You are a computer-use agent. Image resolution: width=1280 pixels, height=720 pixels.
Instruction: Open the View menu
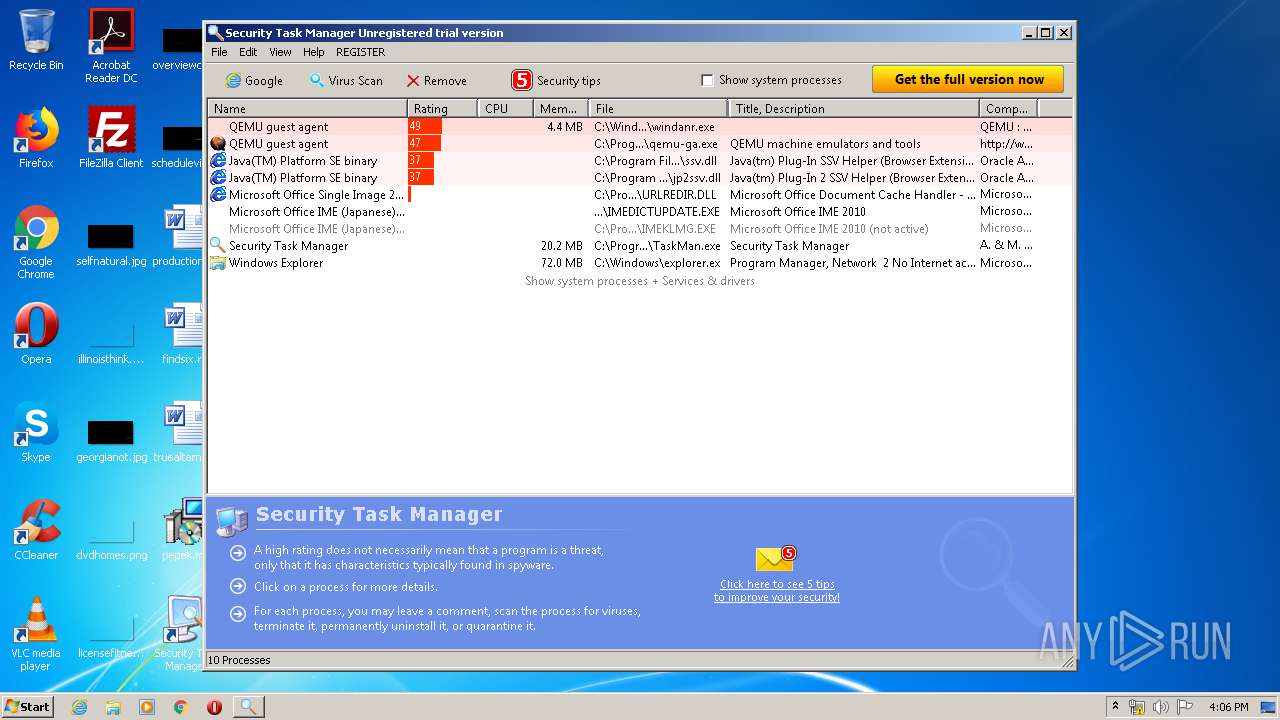click(x=280, y=52)
